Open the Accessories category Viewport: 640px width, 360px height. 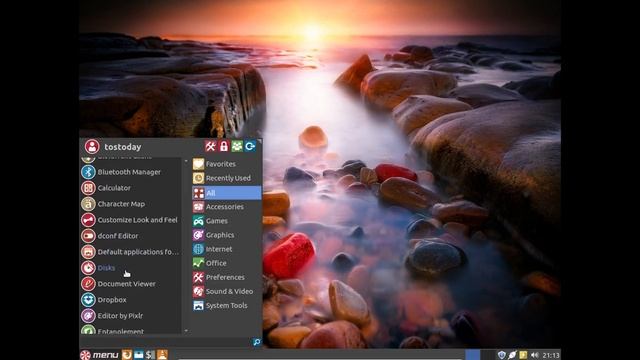pyautogui.click(x=227, y=207)
